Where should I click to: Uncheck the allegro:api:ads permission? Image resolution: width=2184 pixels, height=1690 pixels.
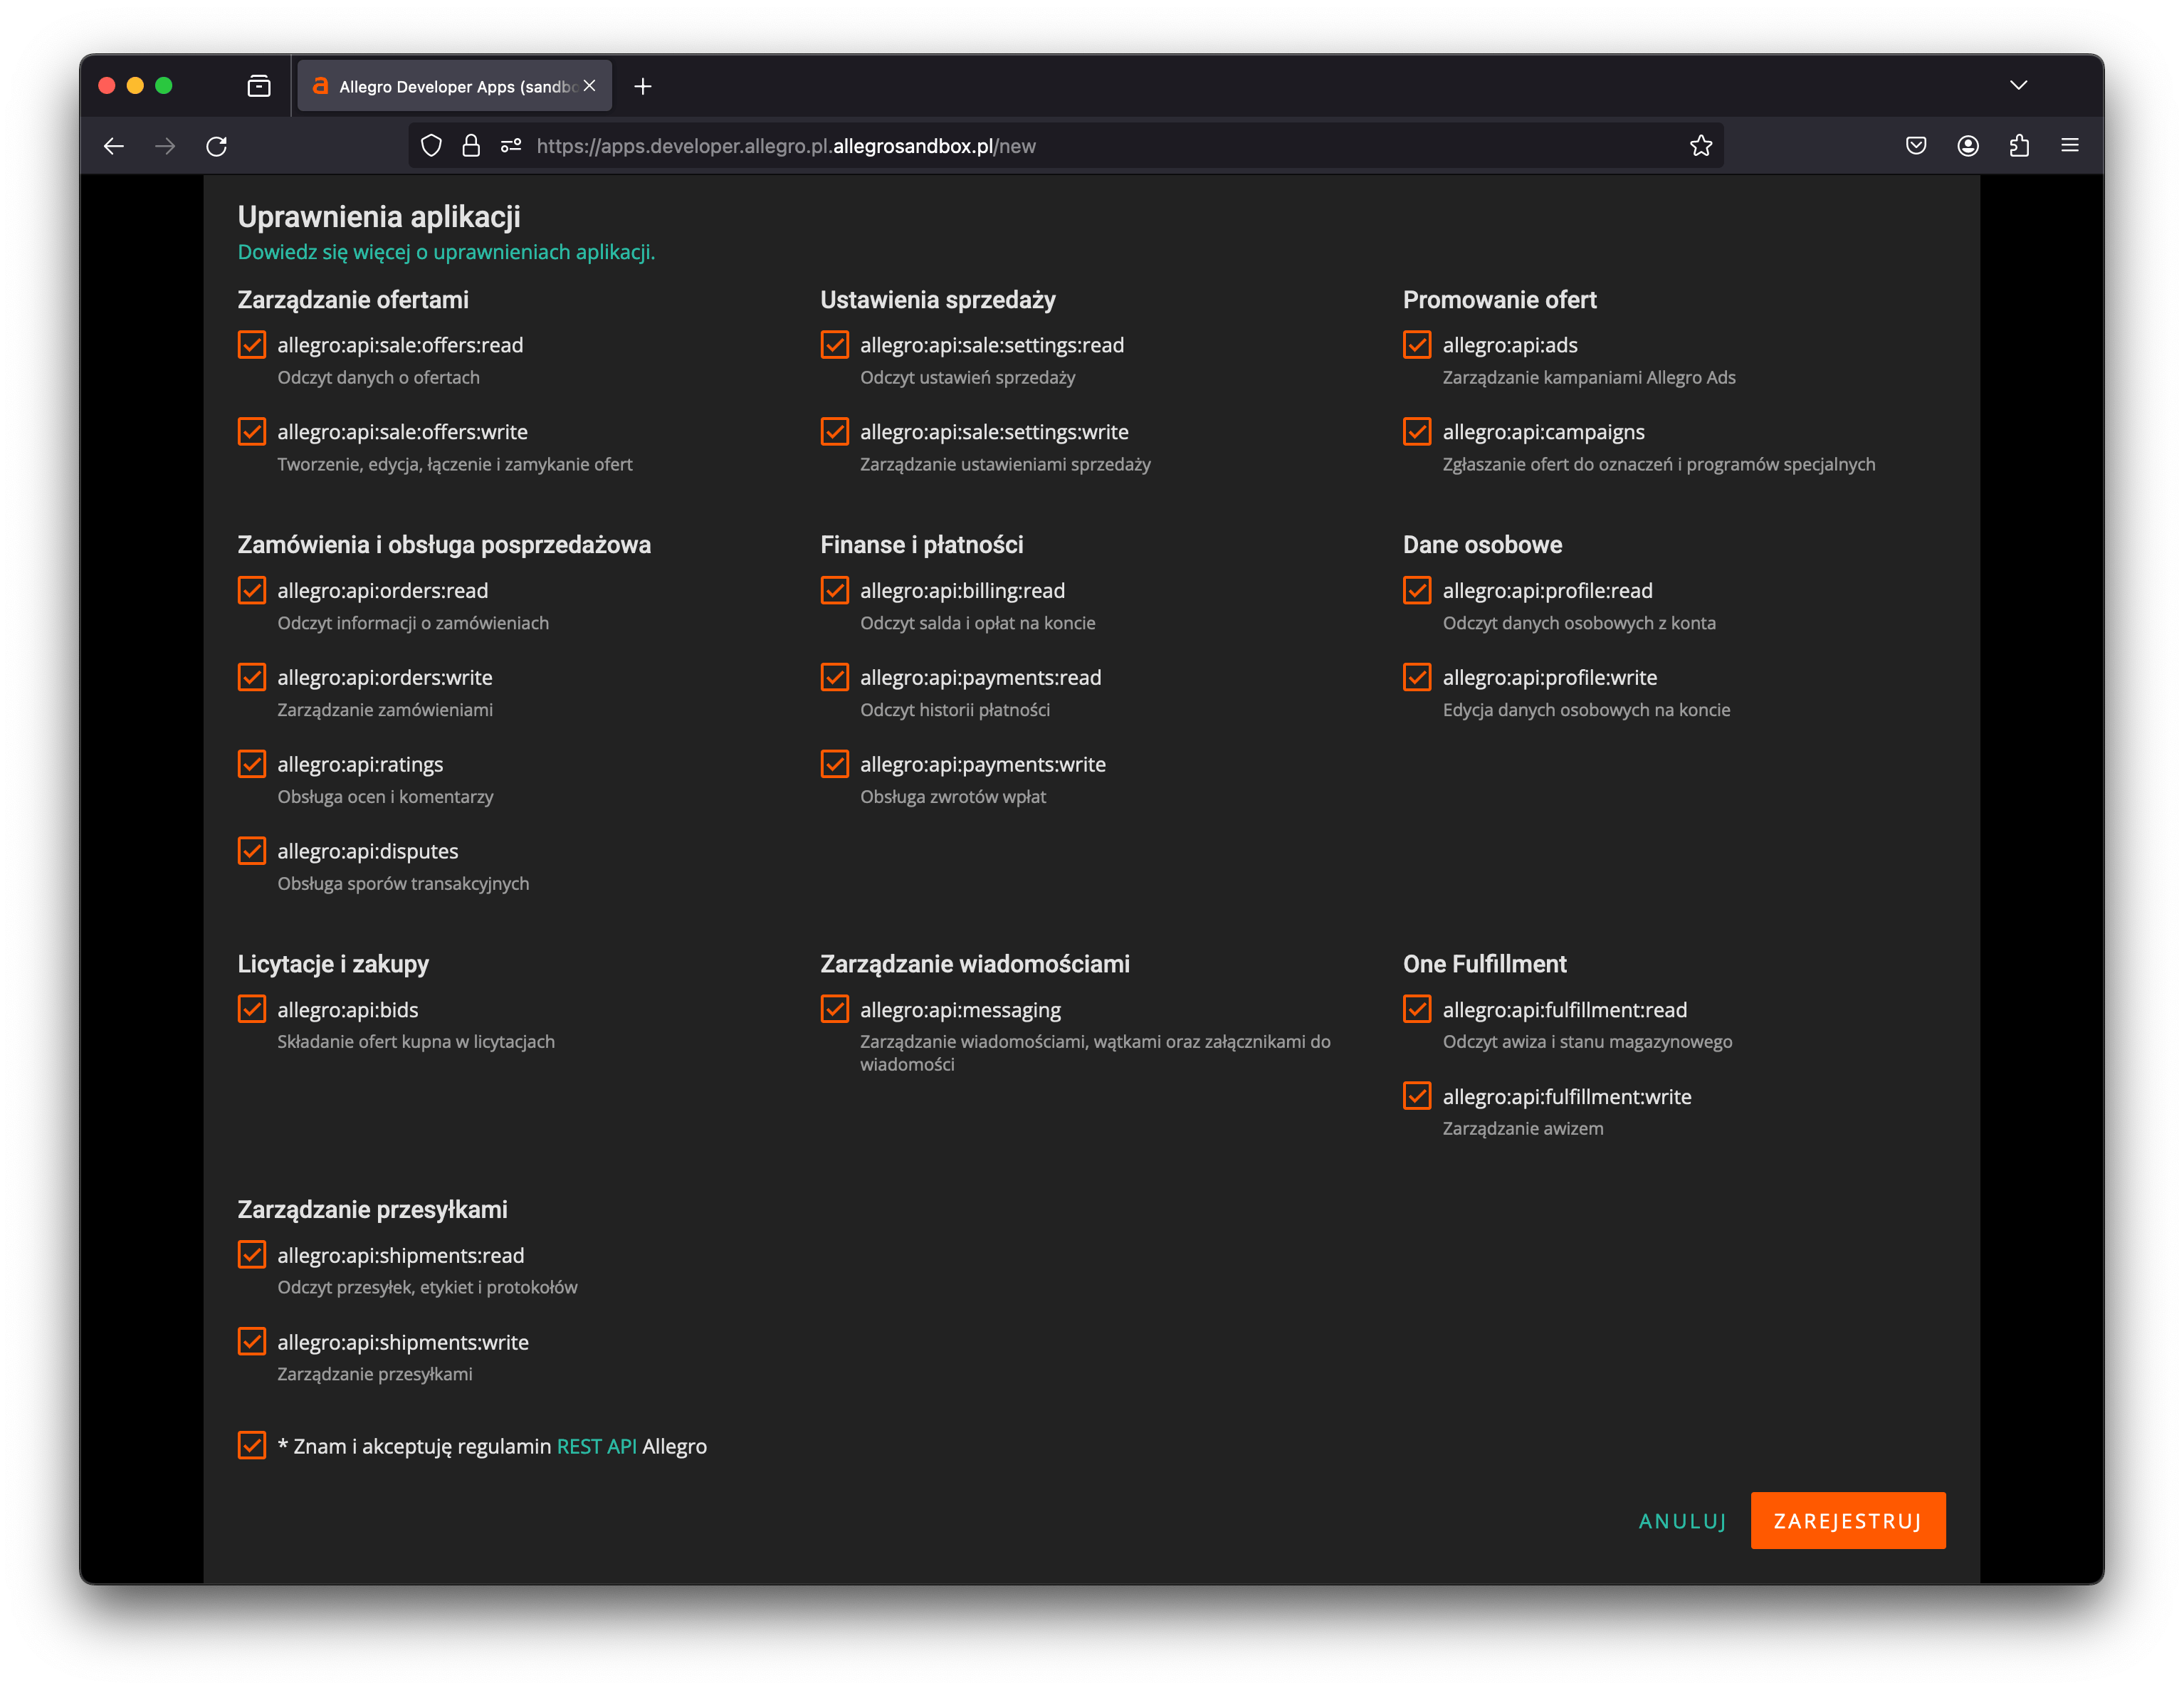(1417, 345)
